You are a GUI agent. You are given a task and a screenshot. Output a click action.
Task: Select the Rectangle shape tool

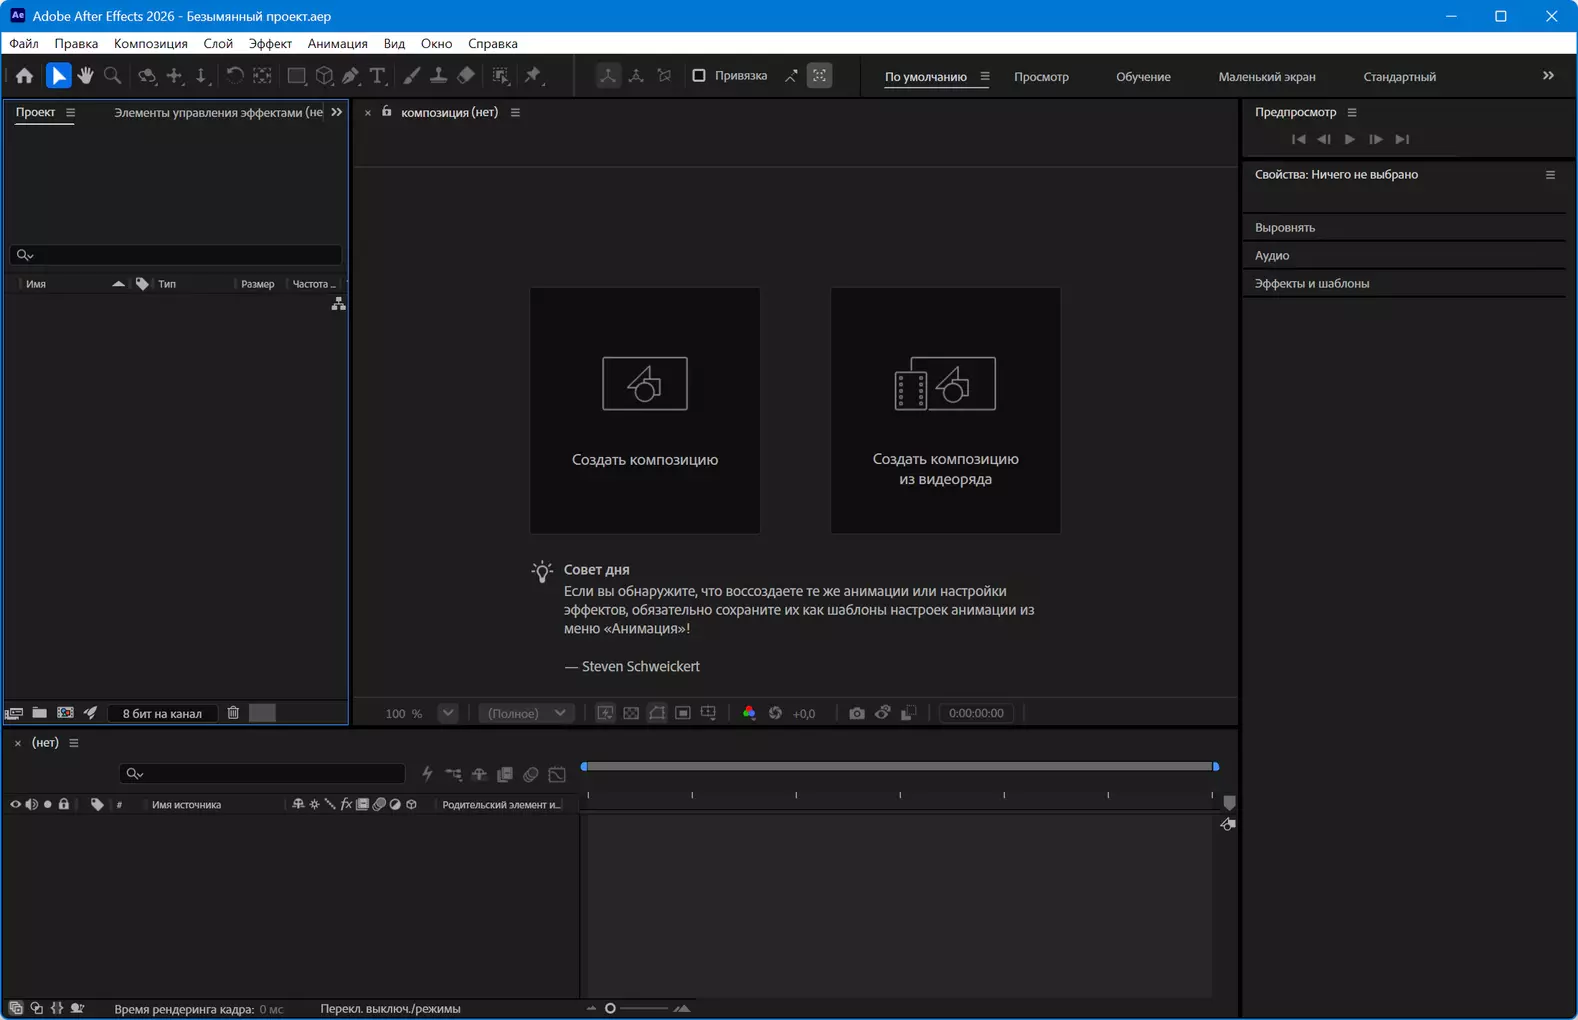296,76
